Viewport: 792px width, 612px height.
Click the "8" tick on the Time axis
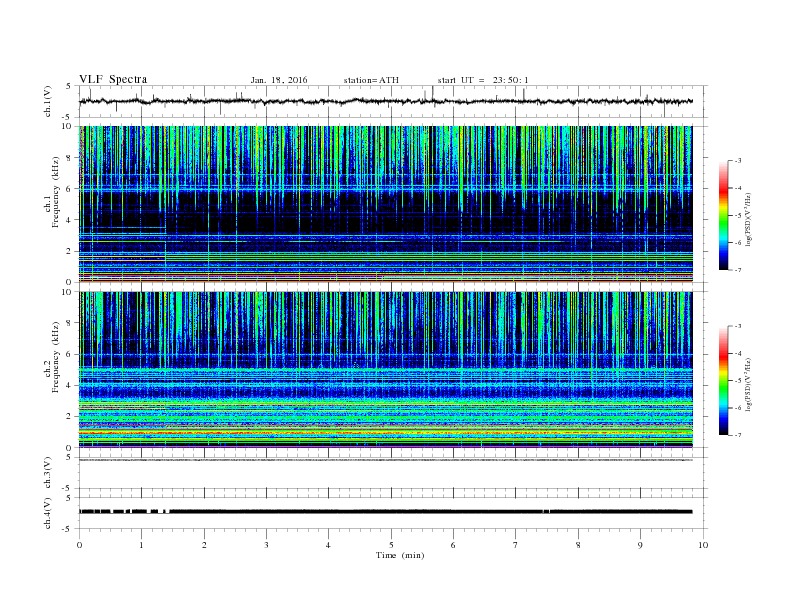(x=578, y=545)
